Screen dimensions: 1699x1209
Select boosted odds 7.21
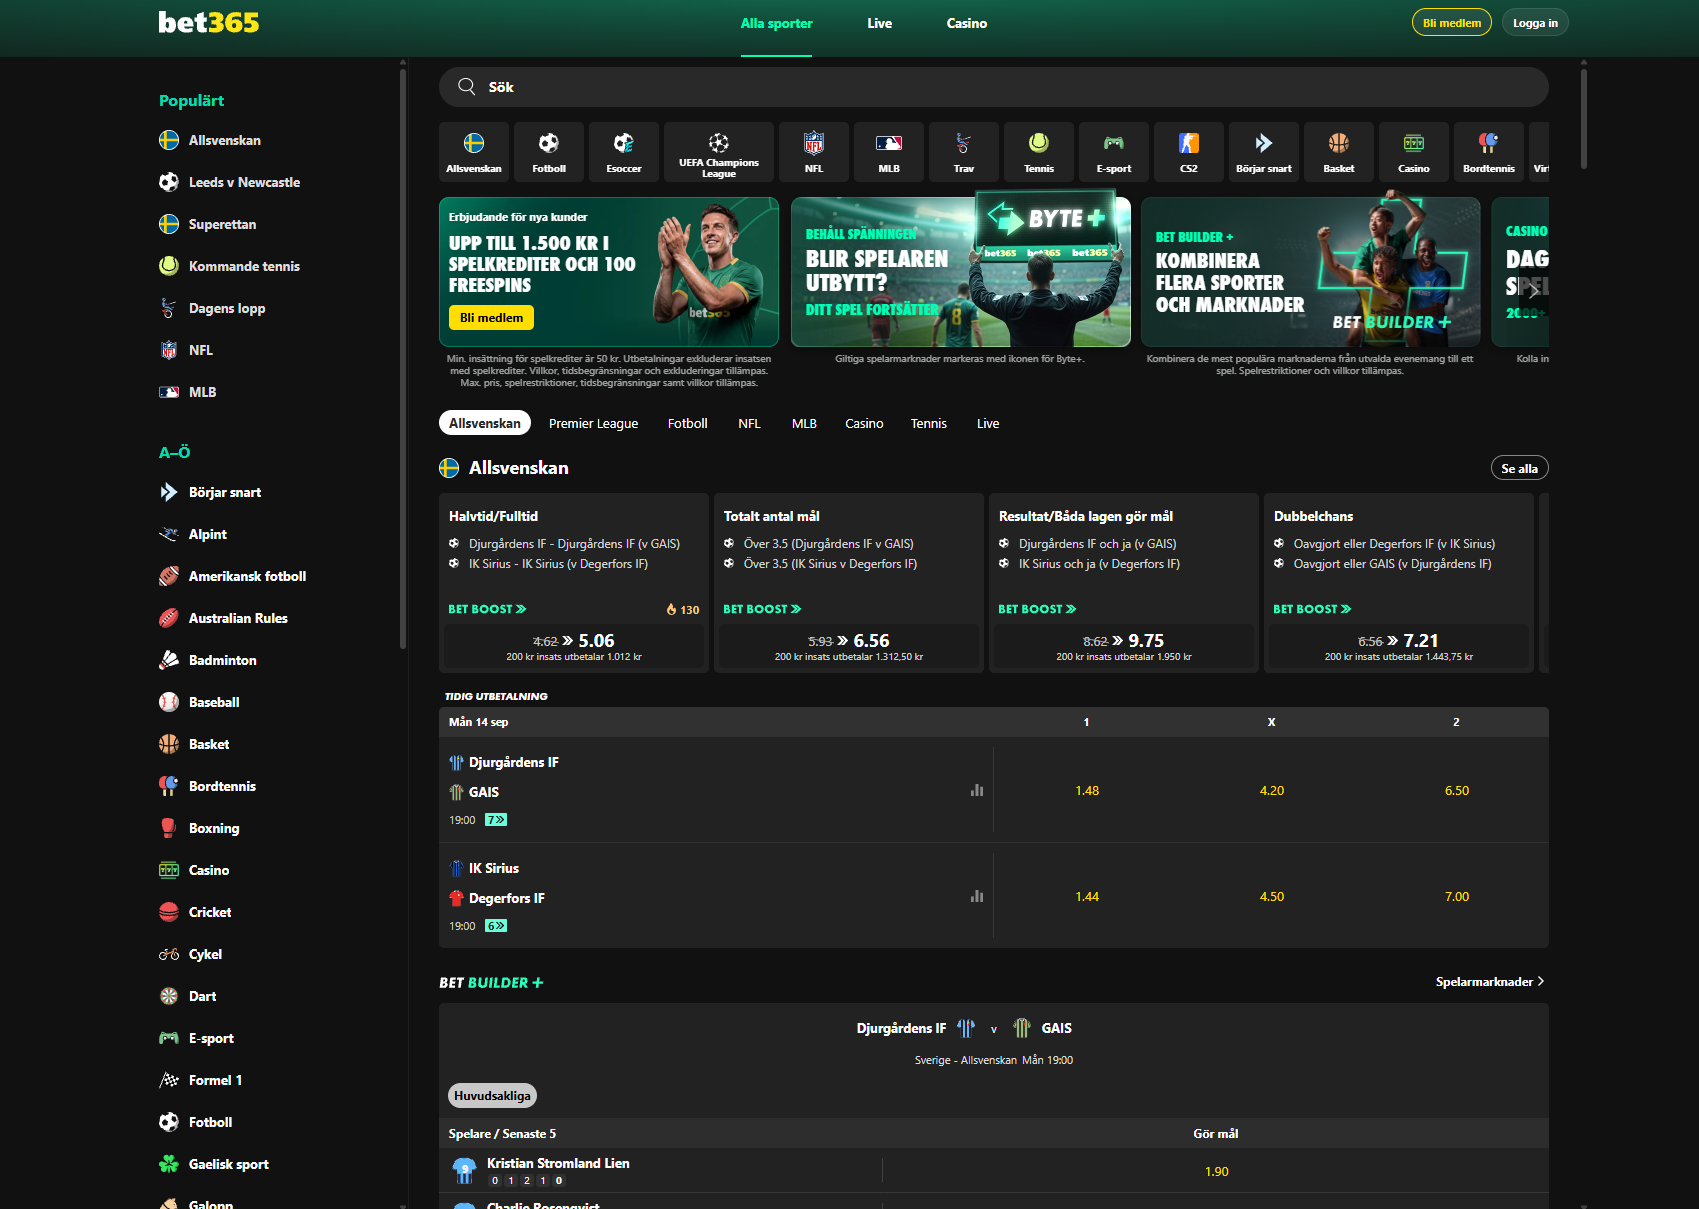click(x=1399, y=646)
